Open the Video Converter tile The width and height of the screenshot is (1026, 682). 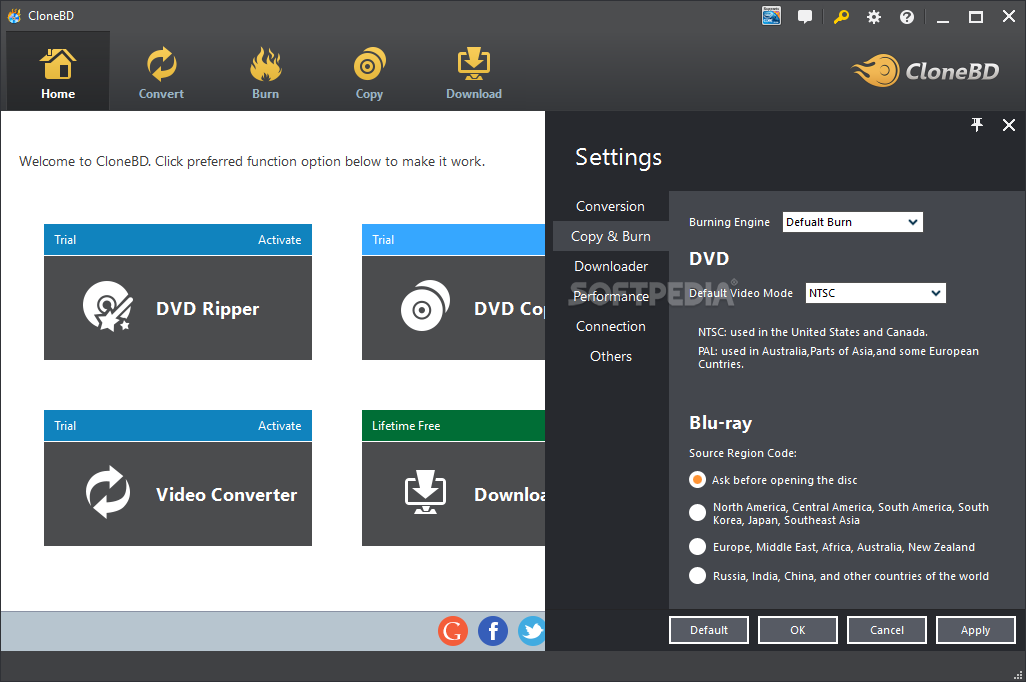point(178,494)
